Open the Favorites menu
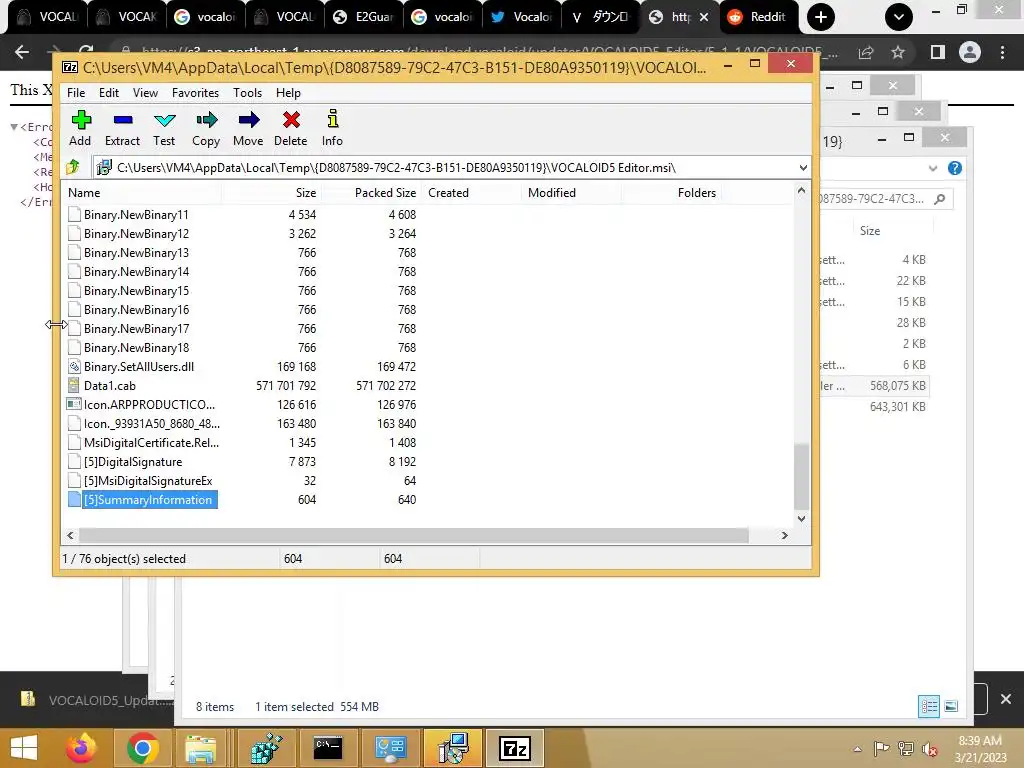 [195, 93]
